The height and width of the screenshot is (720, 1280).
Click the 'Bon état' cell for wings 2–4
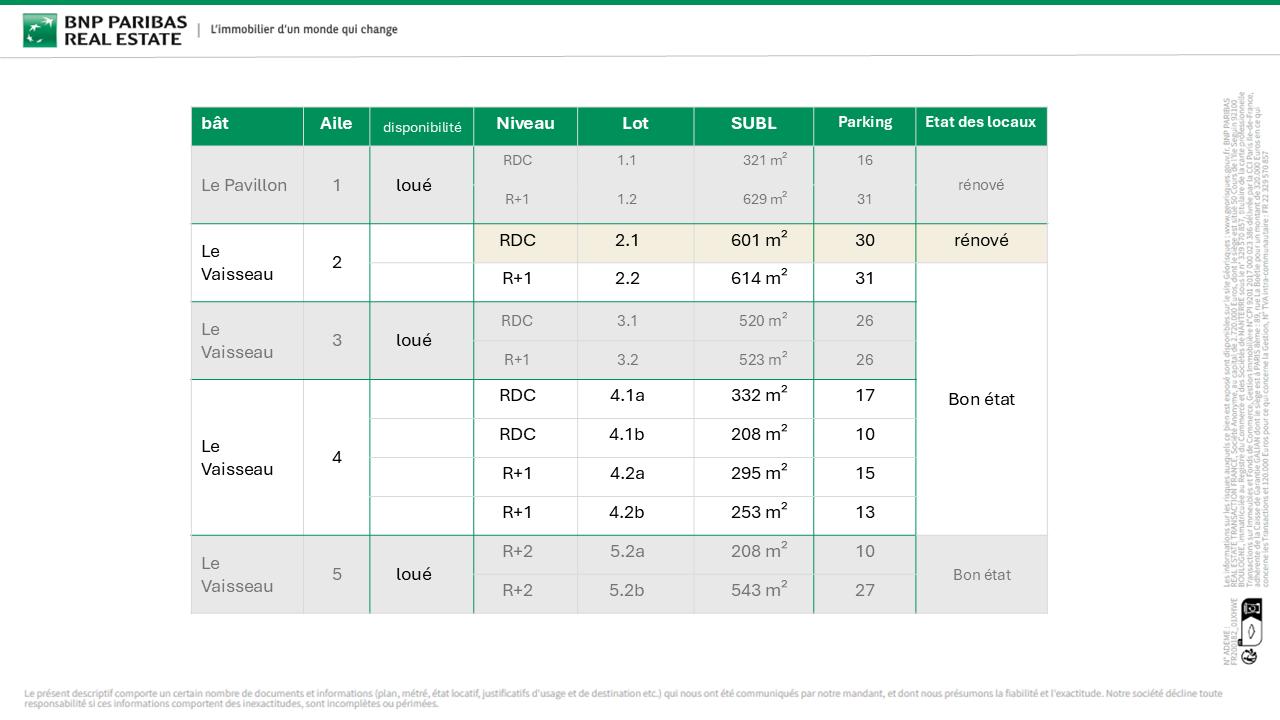[981, 399]
